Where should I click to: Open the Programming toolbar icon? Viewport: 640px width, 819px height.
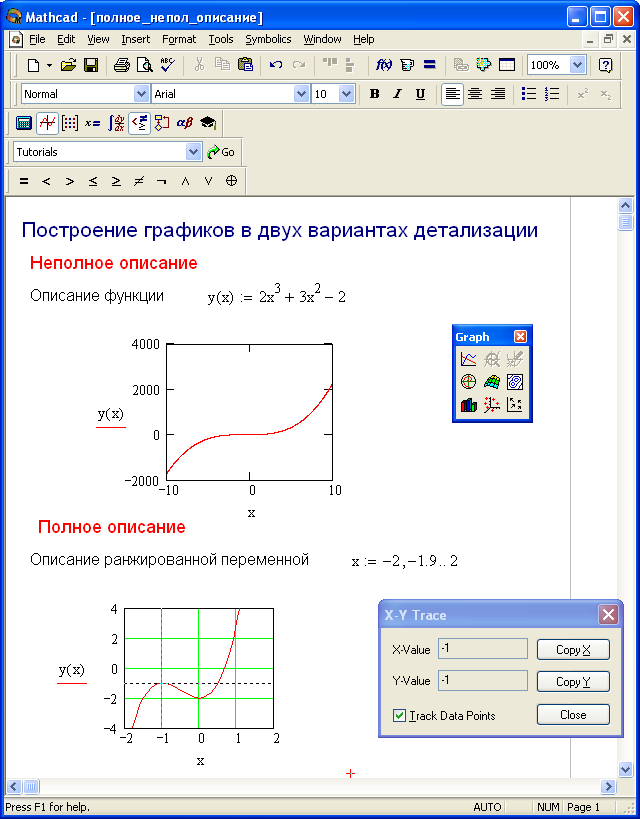(x=162, y=123)
